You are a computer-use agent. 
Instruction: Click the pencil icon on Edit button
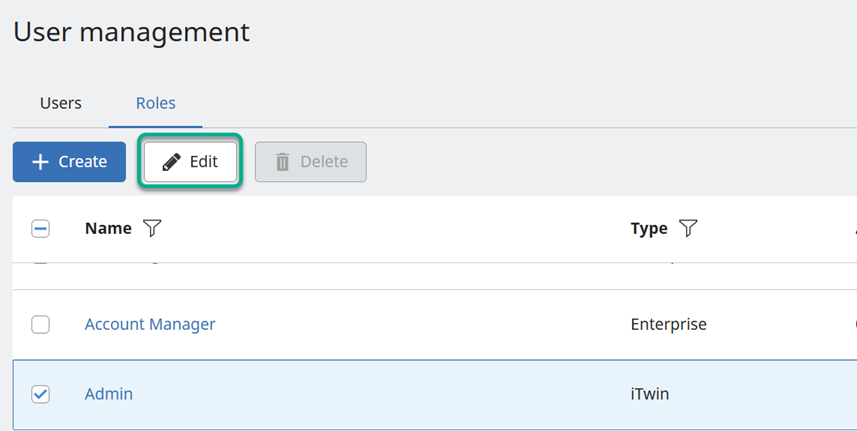pos(172,162)
